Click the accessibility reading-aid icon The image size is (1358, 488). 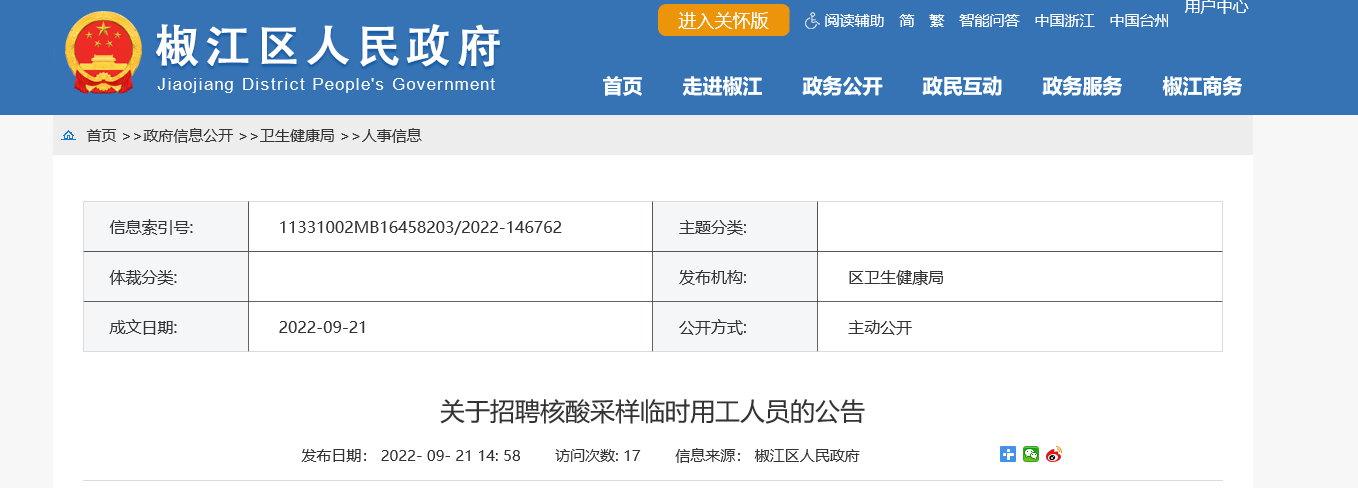coord(811,20)
